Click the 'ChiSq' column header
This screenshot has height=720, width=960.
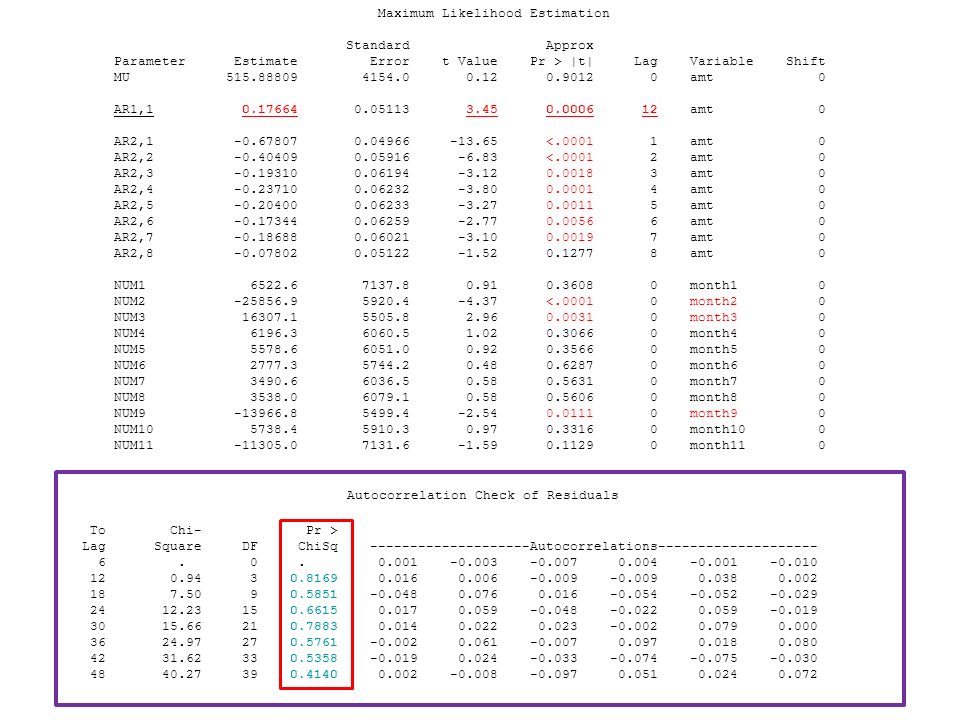[318, 546]
